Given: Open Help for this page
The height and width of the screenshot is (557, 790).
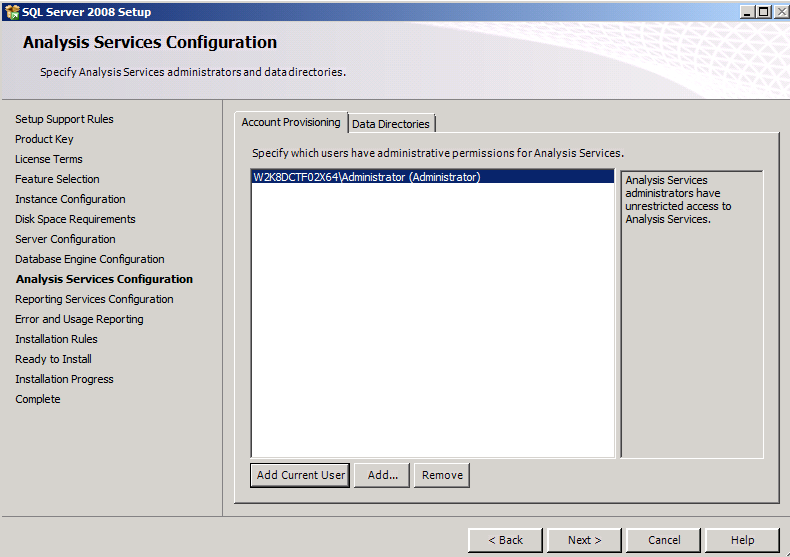Looking at the screenshot, I should pos(743,540).
